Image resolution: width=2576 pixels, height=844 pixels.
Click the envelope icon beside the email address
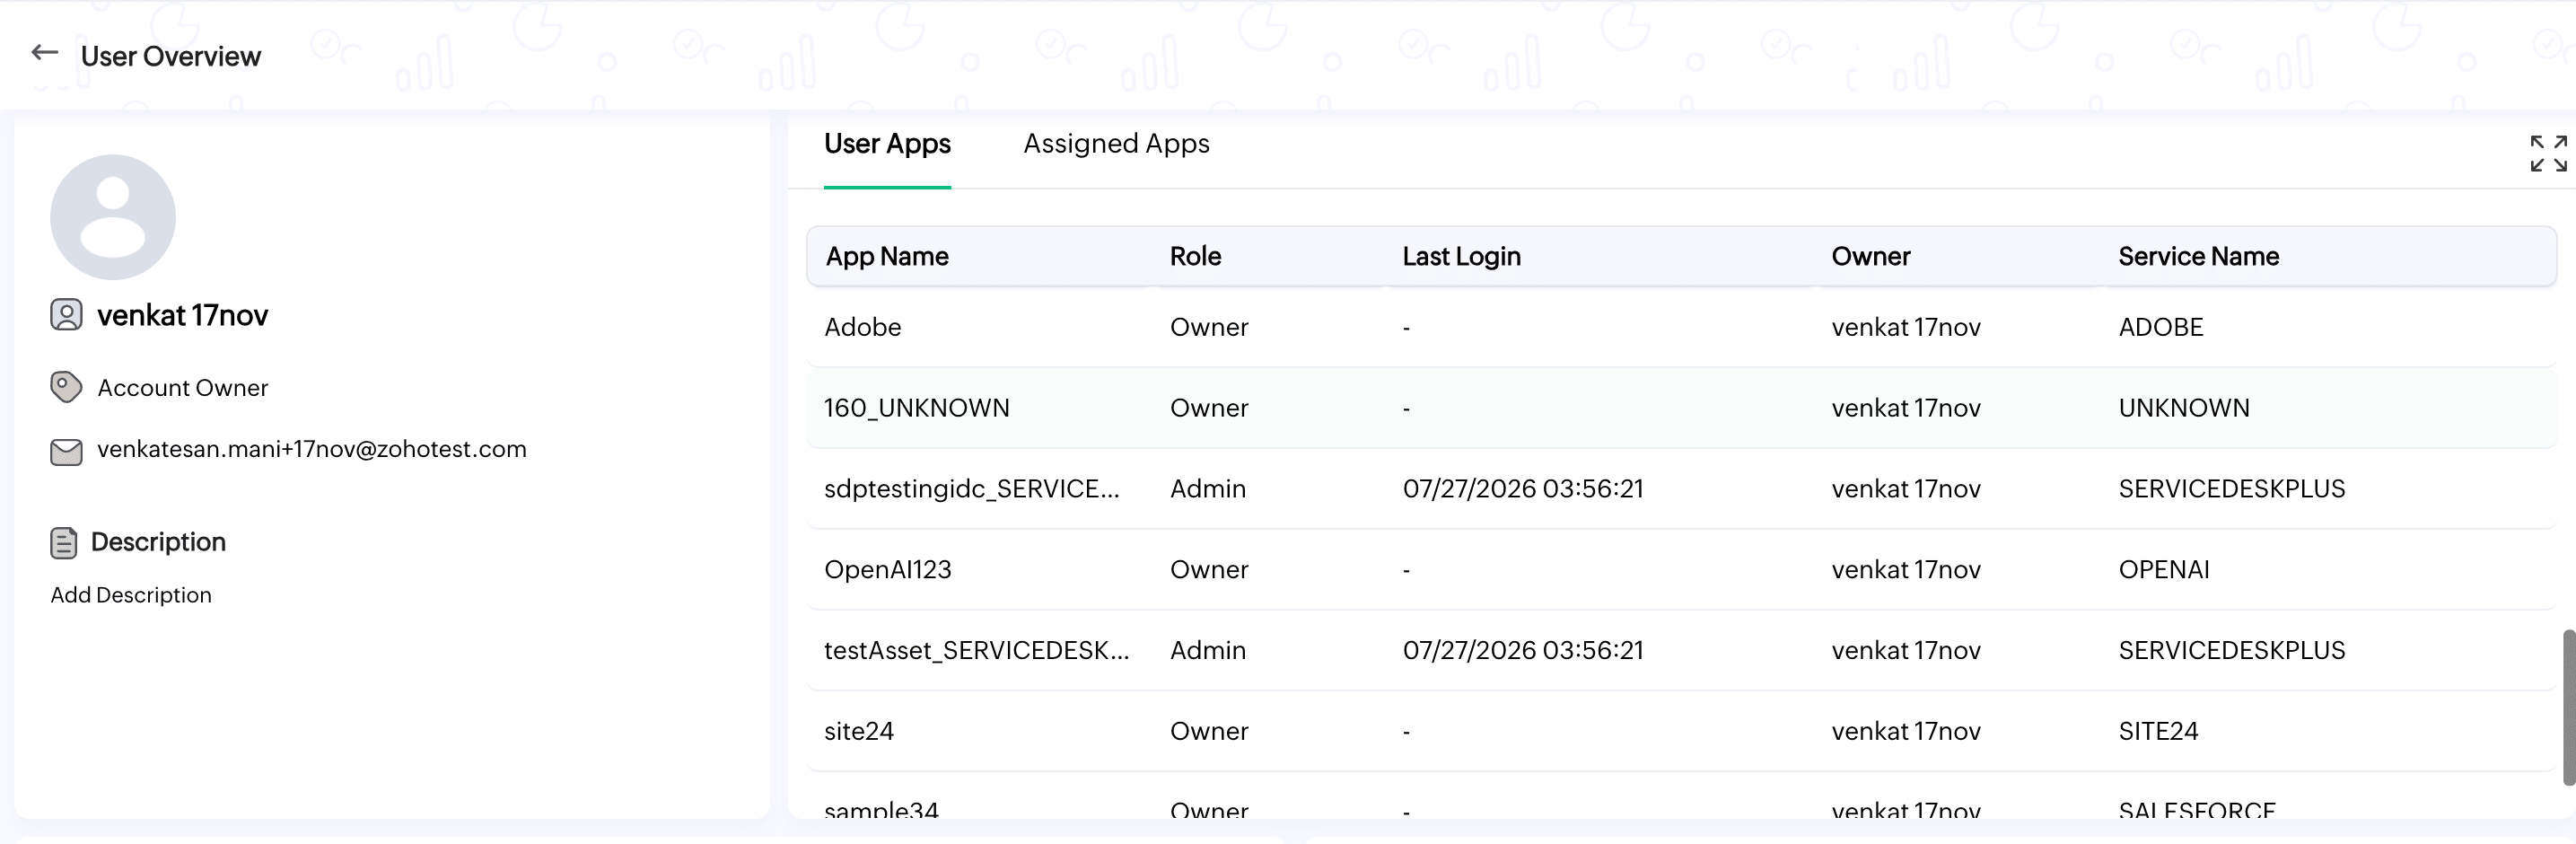(x=66, y=452)
